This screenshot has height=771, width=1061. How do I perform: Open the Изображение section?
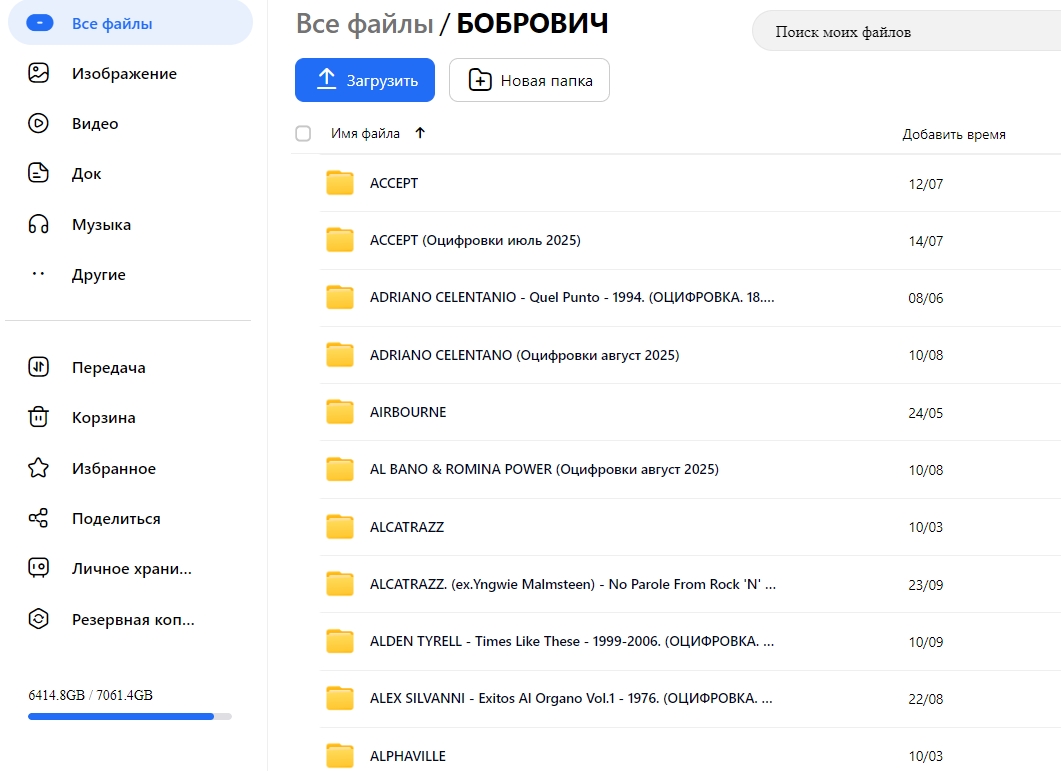[125, 73]
